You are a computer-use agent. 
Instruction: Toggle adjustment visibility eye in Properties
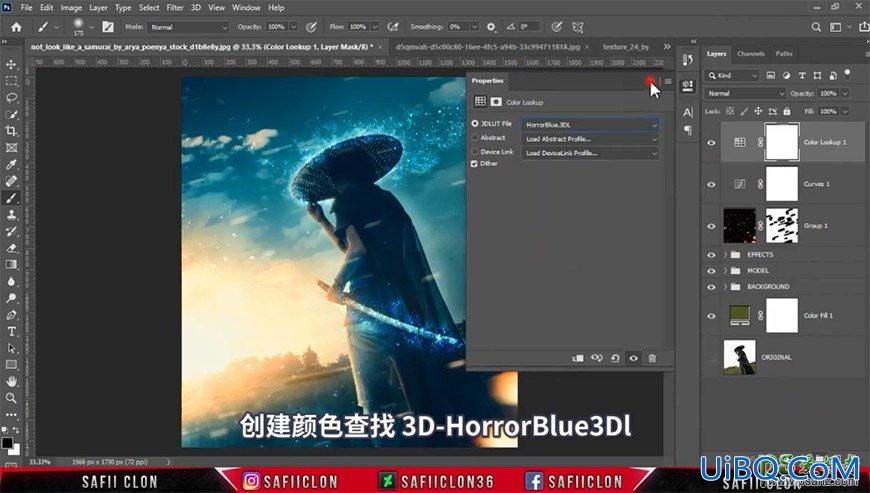tap(633, 358)
